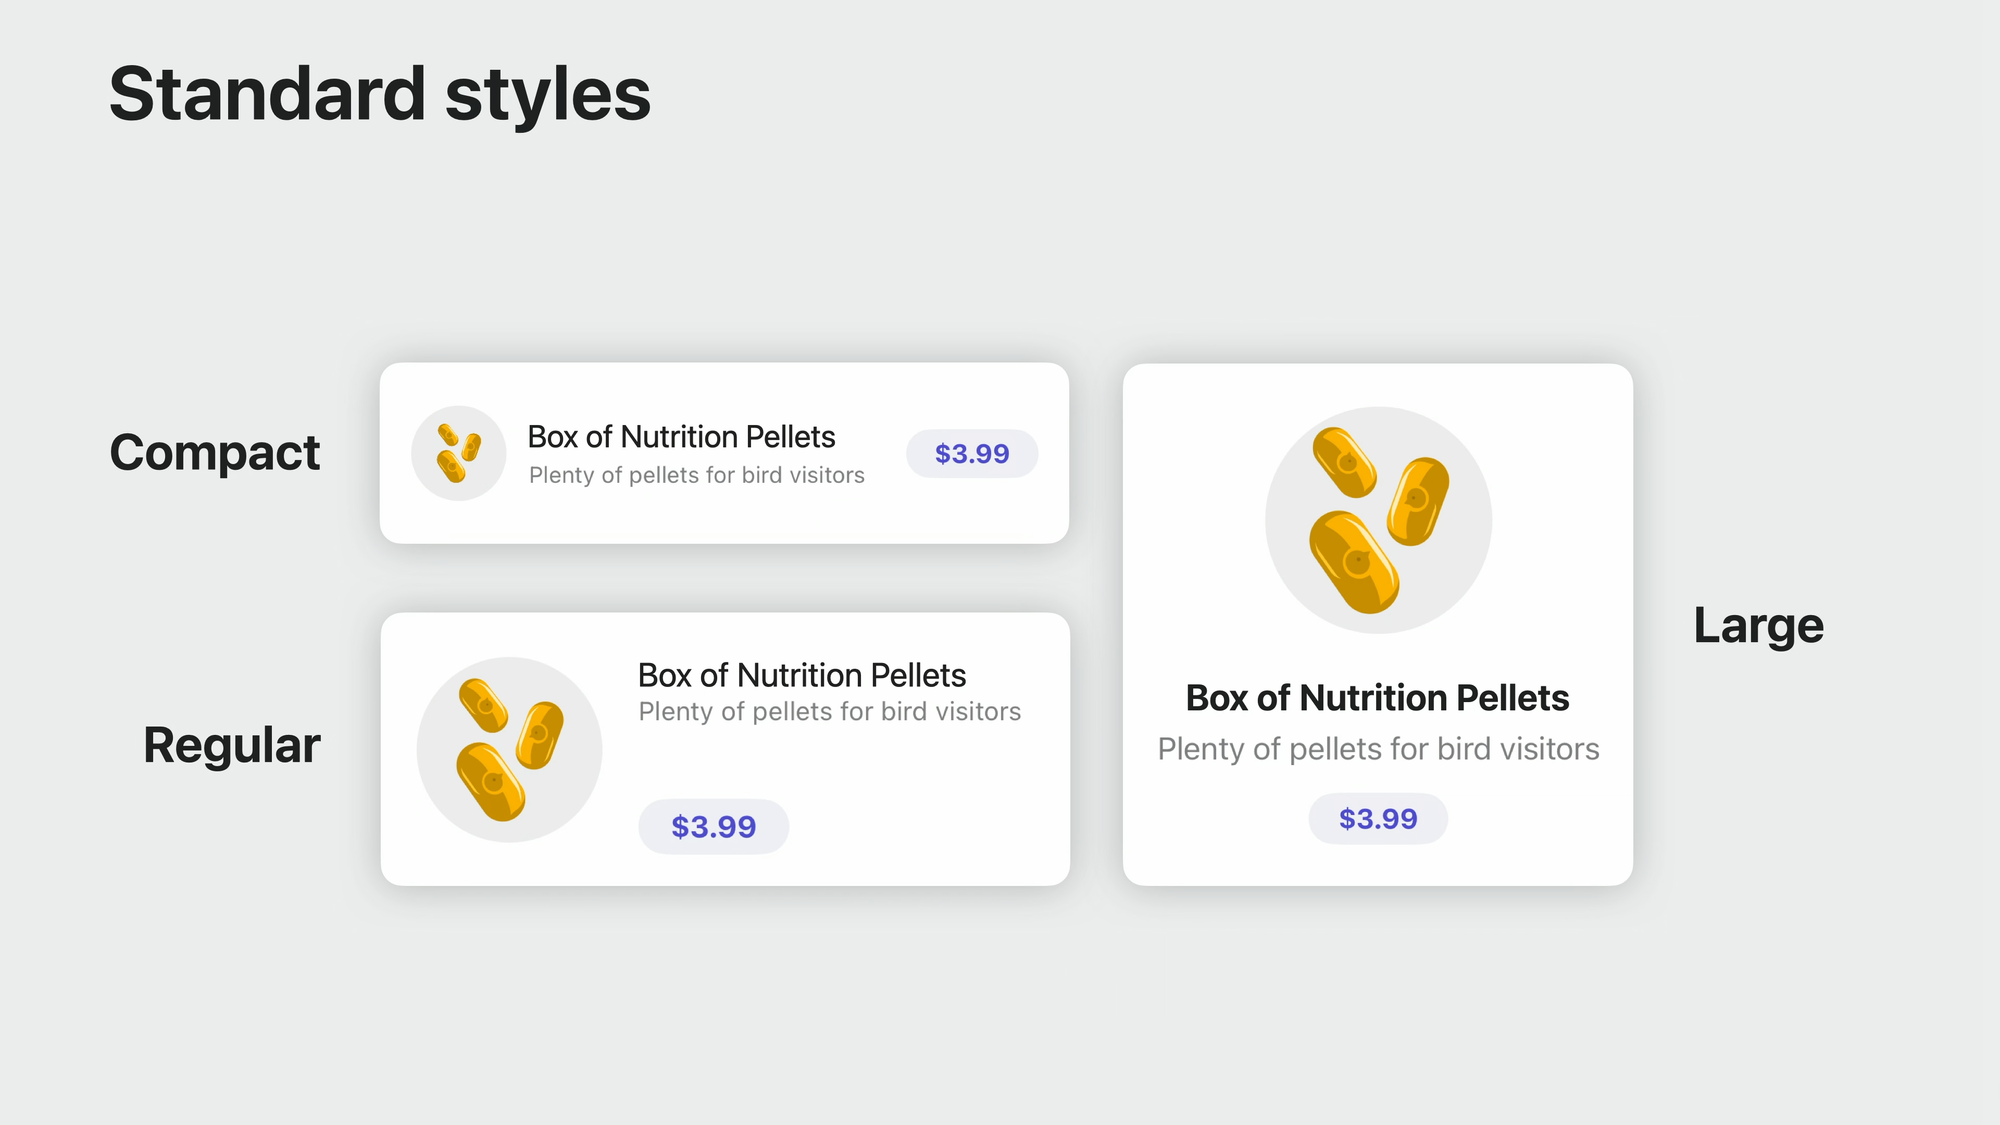Click the Regular card's "Plenty of pellets" description
The width and height of the screenshot is (2000, 1125).
tap(829, 712)
